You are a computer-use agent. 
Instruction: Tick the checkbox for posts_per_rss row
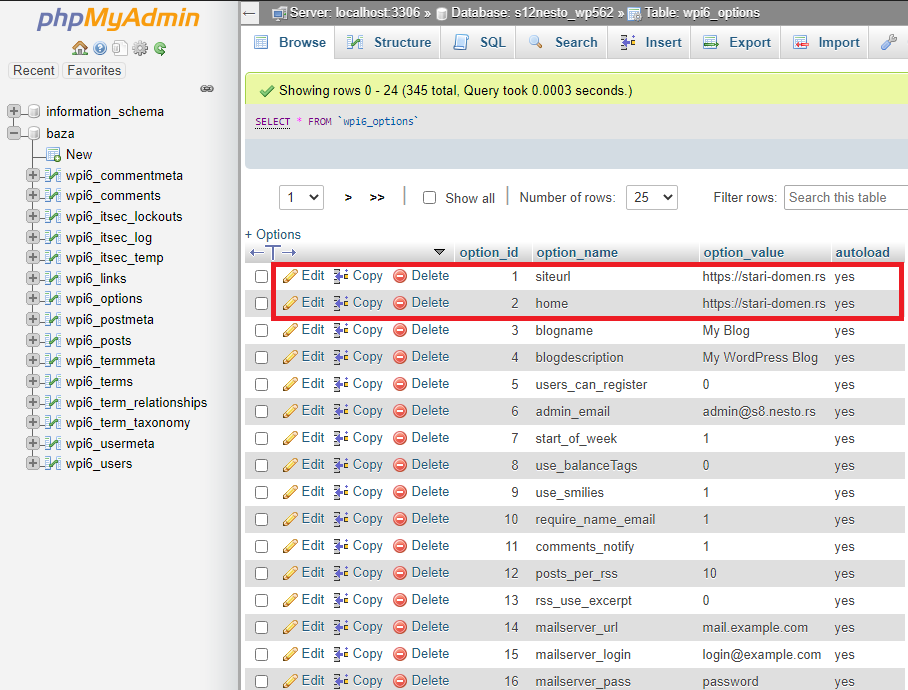pos(262,574)
